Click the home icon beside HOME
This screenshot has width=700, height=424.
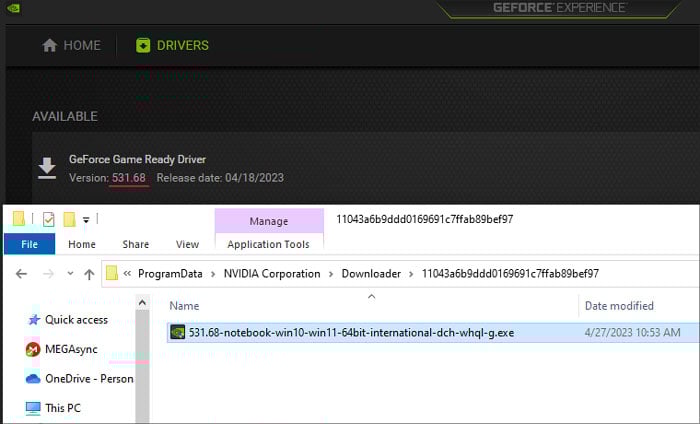[50, 46]
